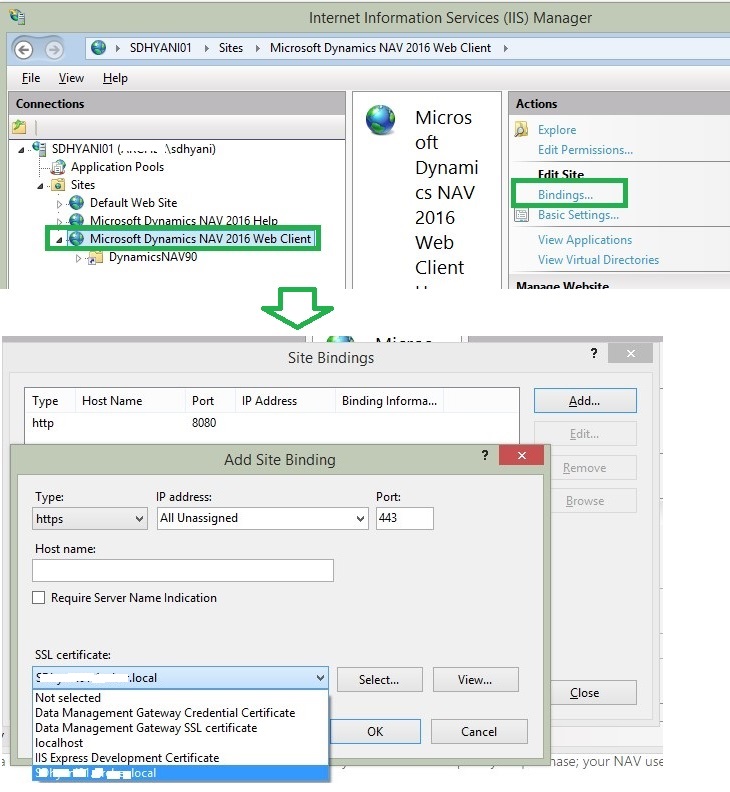The image size is (730, 792).
Task: Click the Sites folder icon
Action: [59, 185]
